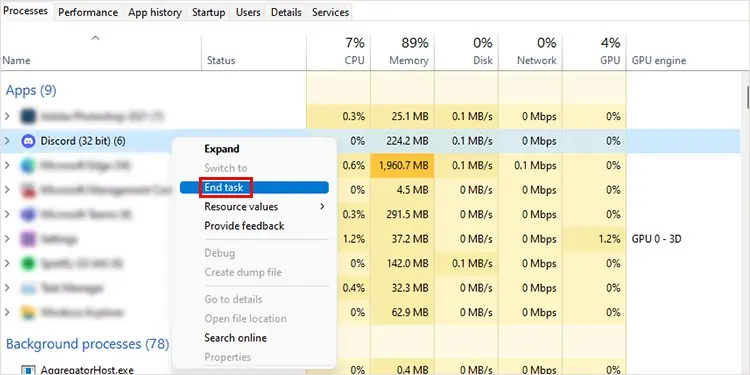Image resolution: width=750 pixels, height=375 pixels.
Task: Click the blurred Photoshop icon in Apps
Action: [28, 116]
